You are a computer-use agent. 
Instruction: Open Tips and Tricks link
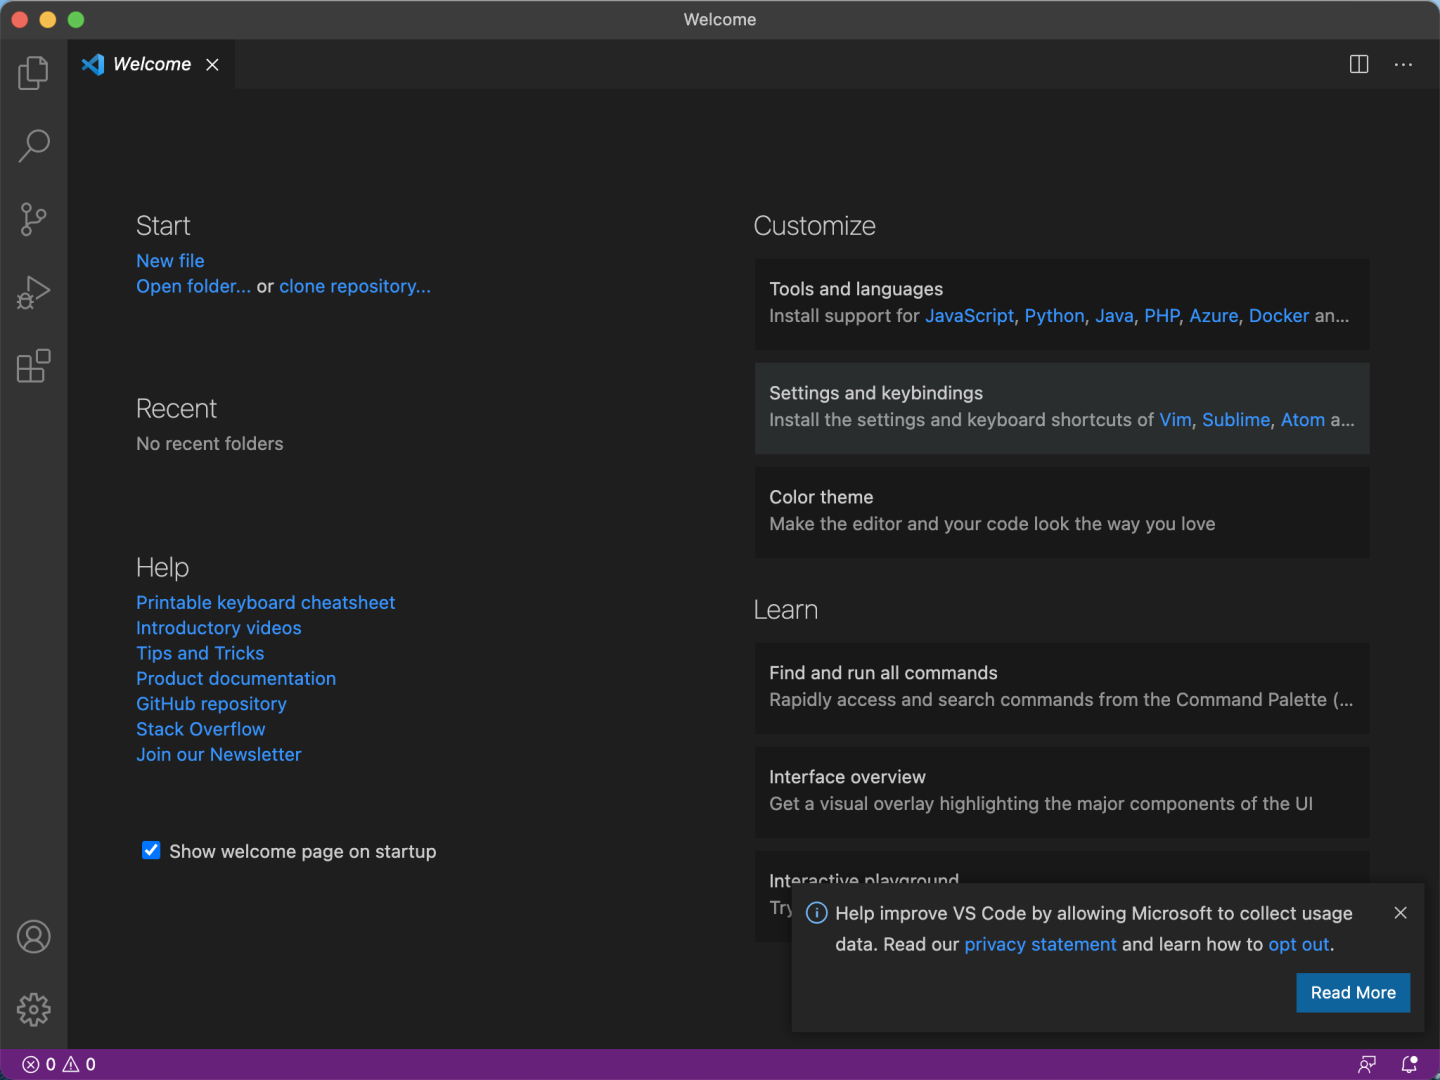200,653
